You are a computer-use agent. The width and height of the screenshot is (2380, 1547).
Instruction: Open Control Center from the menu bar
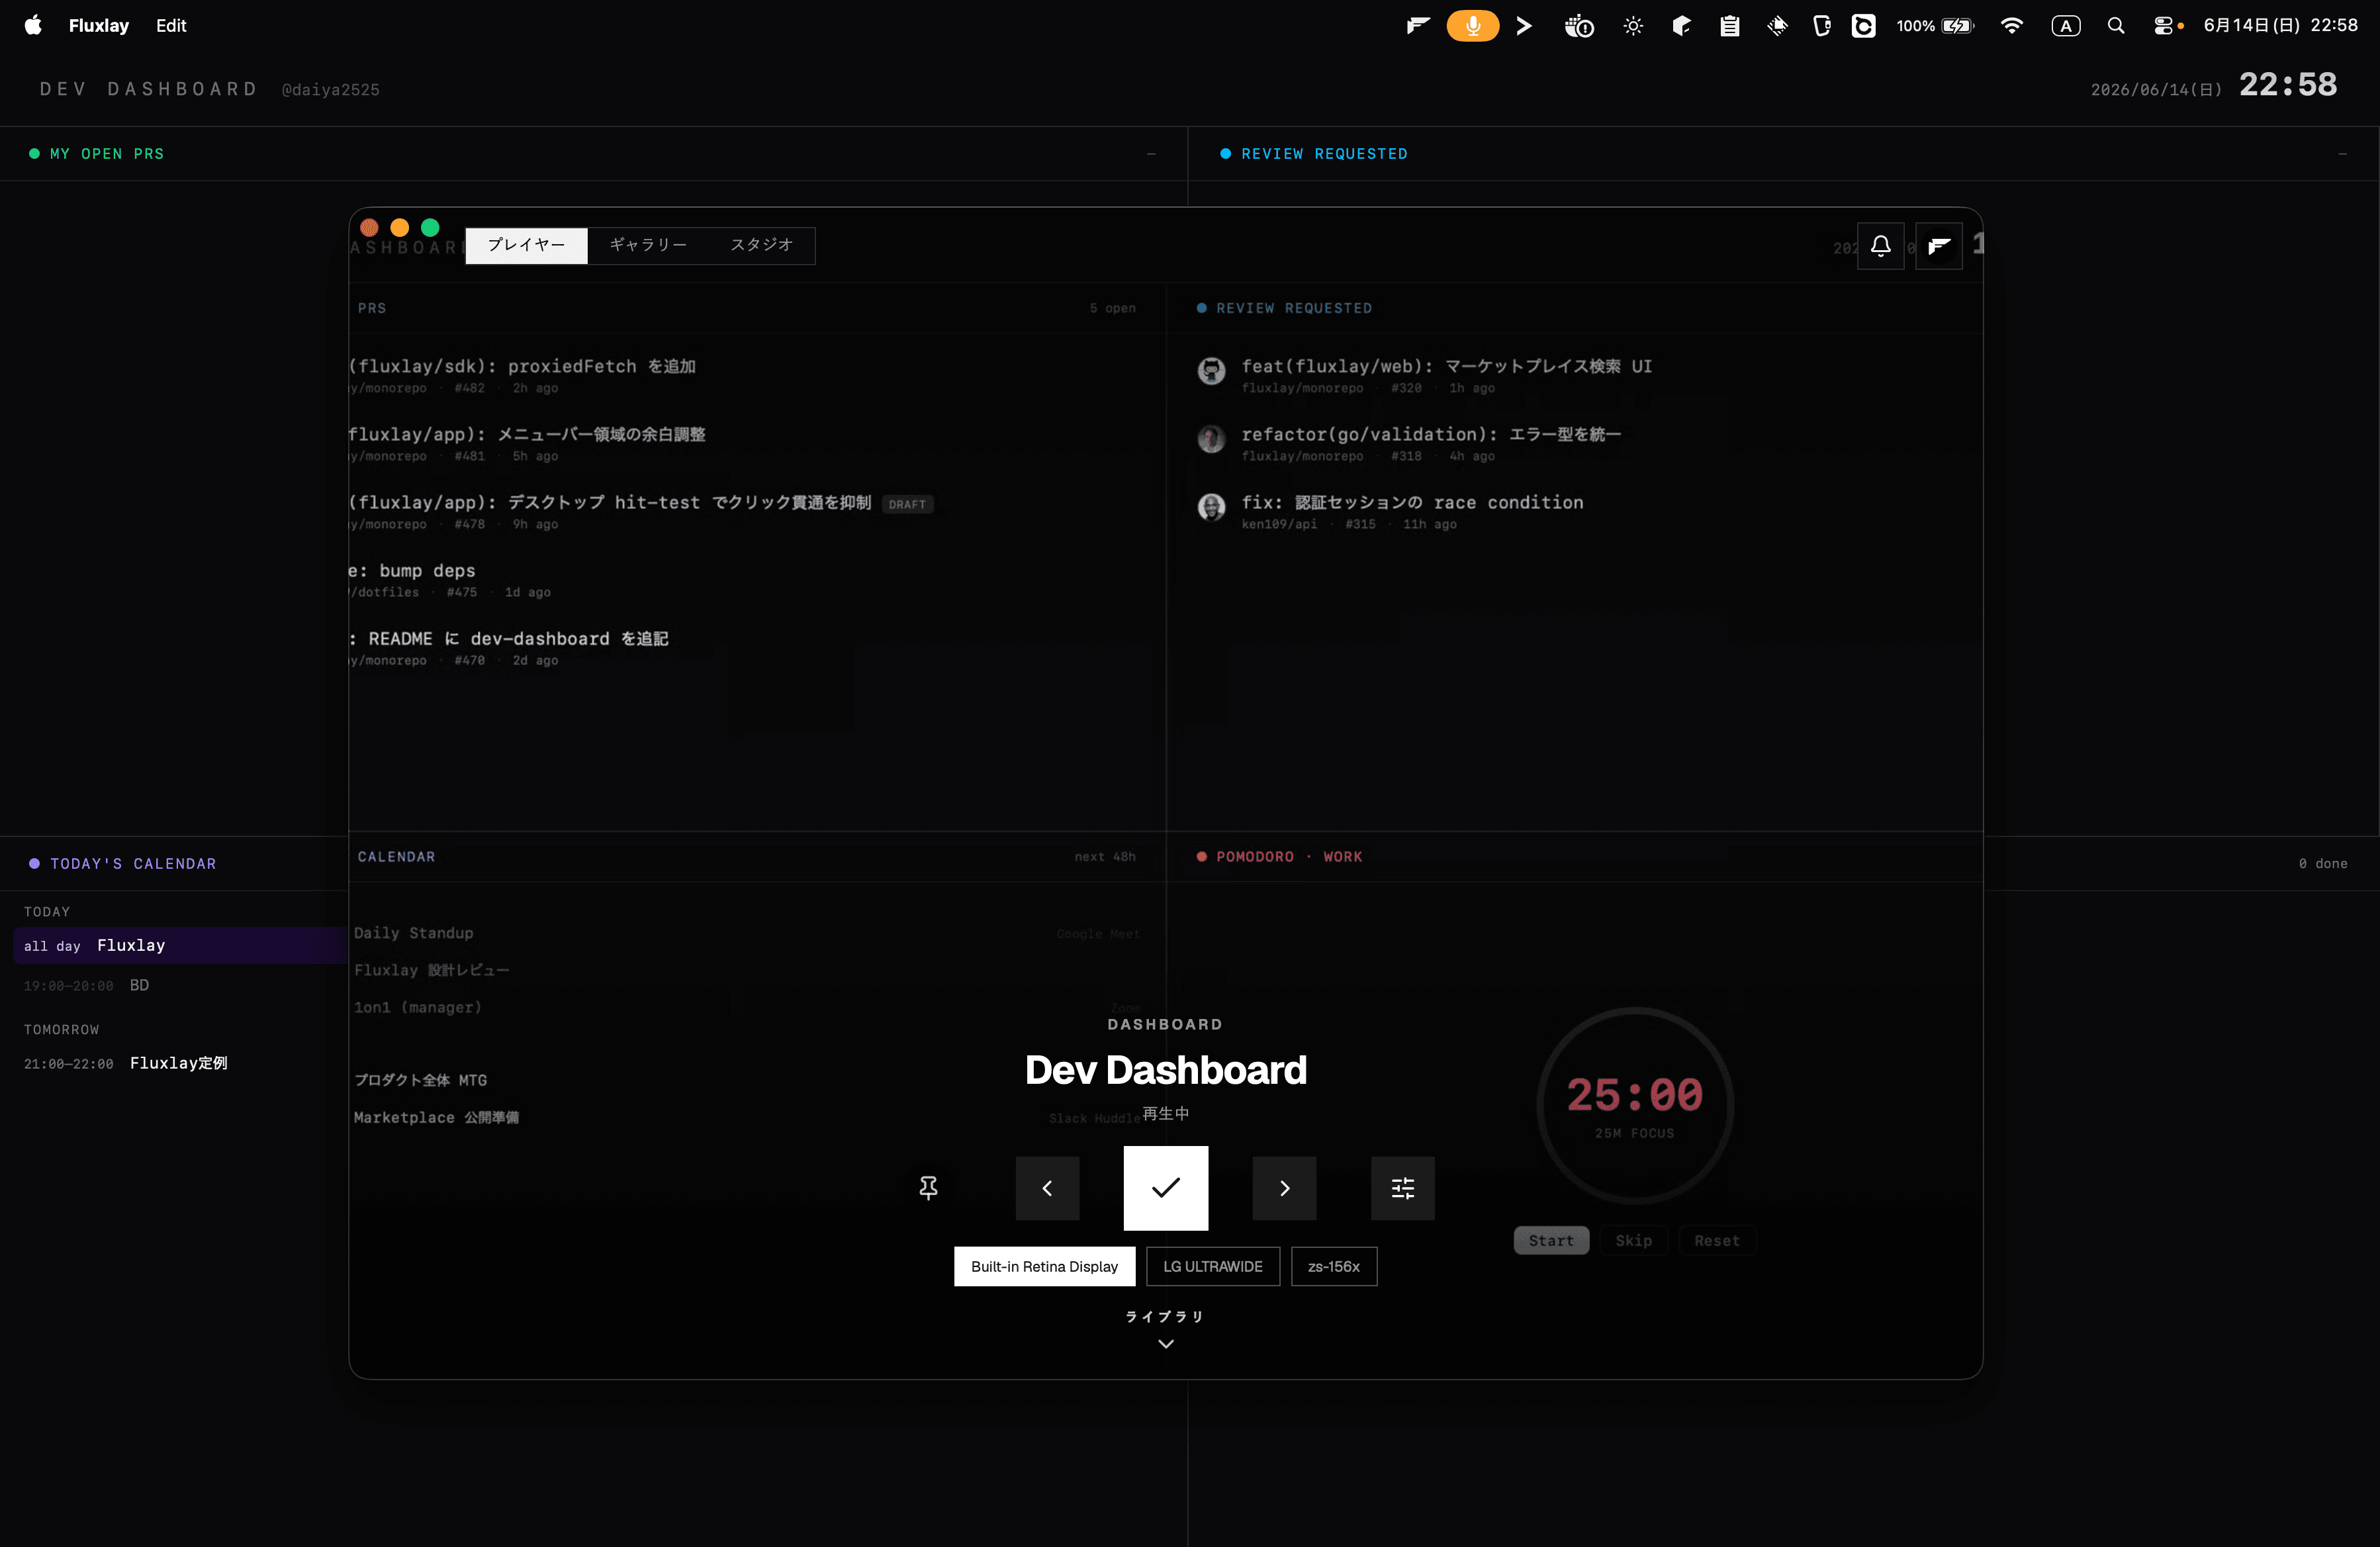(x=2165, y=26)
